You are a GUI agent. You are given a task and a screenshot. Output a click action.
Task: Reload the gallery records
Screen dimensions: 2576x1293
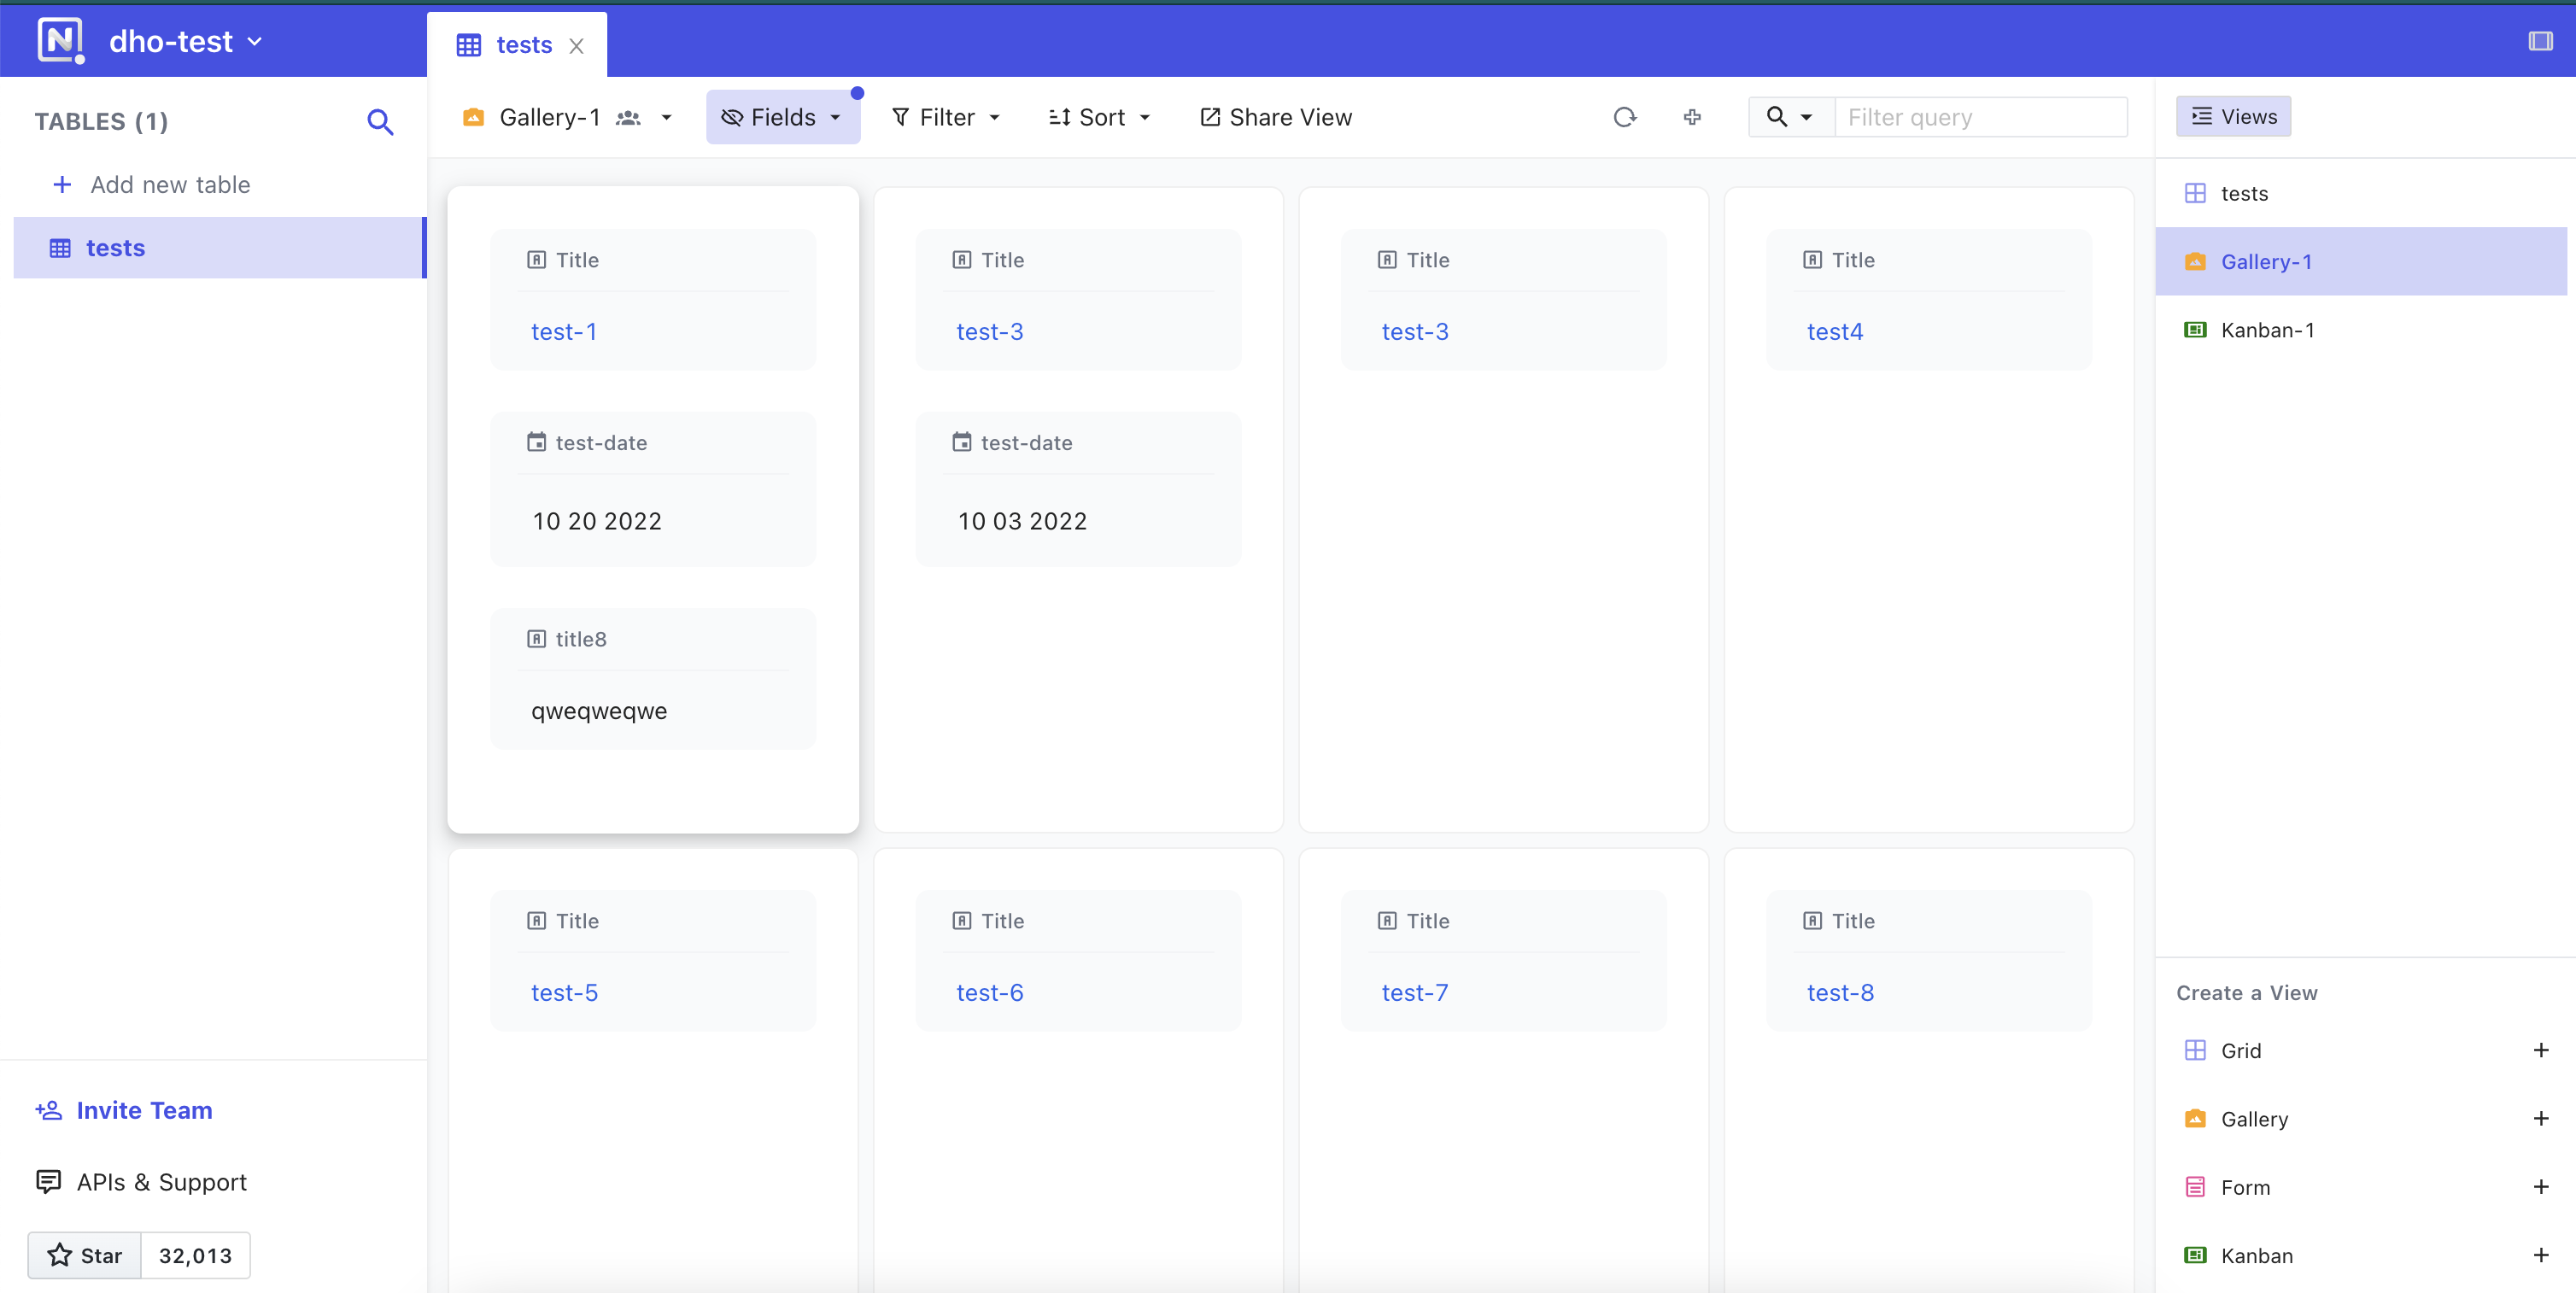coord(1625,117)
